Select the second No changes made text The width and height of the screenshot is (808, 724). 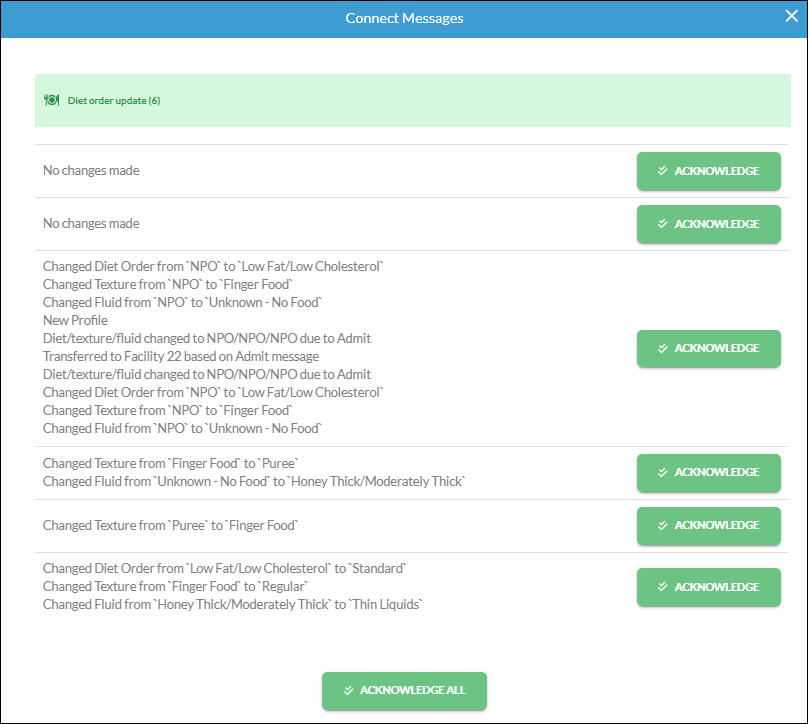(x=91, y=224)
